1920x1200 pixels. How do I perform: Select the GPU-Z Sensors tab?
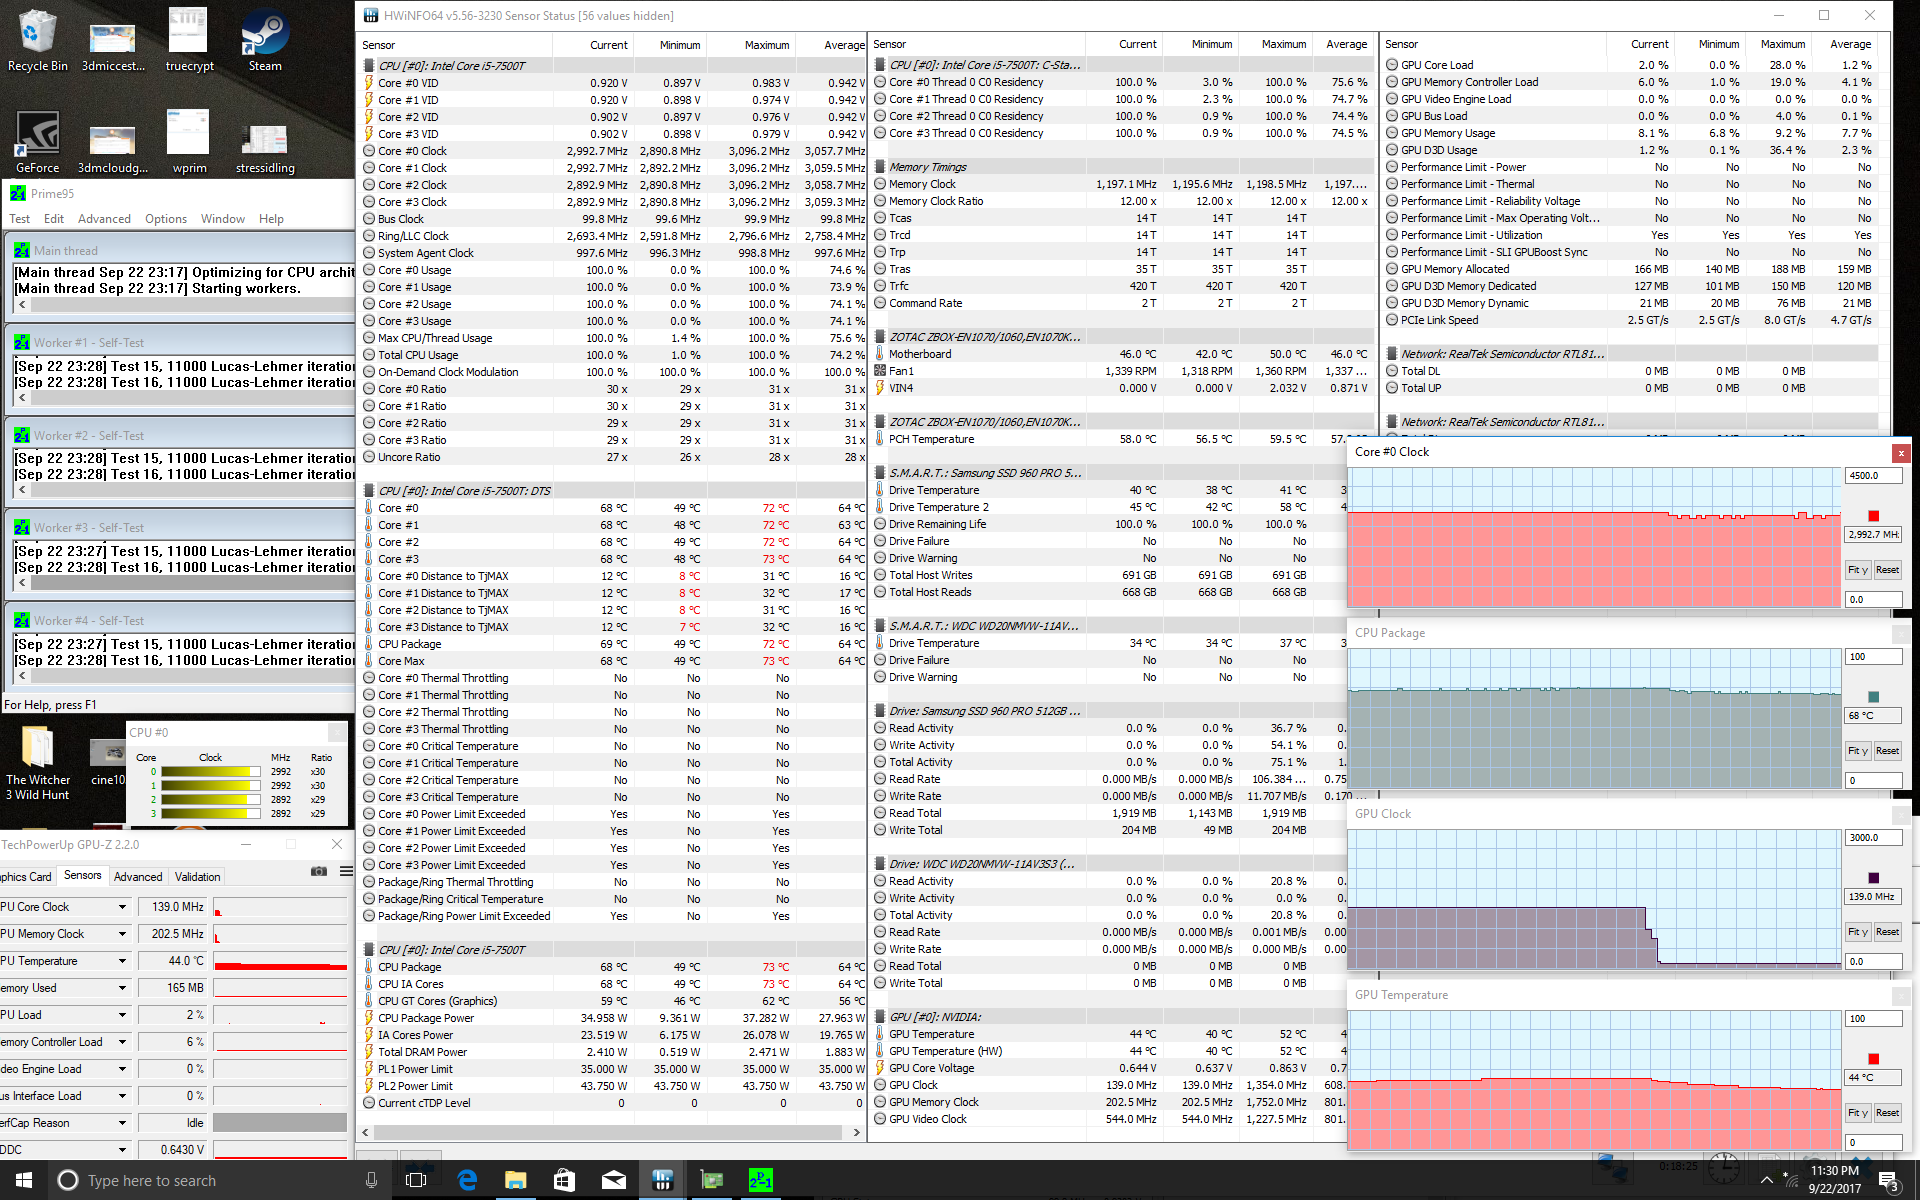pyautogui.click(x=82, y=875)
